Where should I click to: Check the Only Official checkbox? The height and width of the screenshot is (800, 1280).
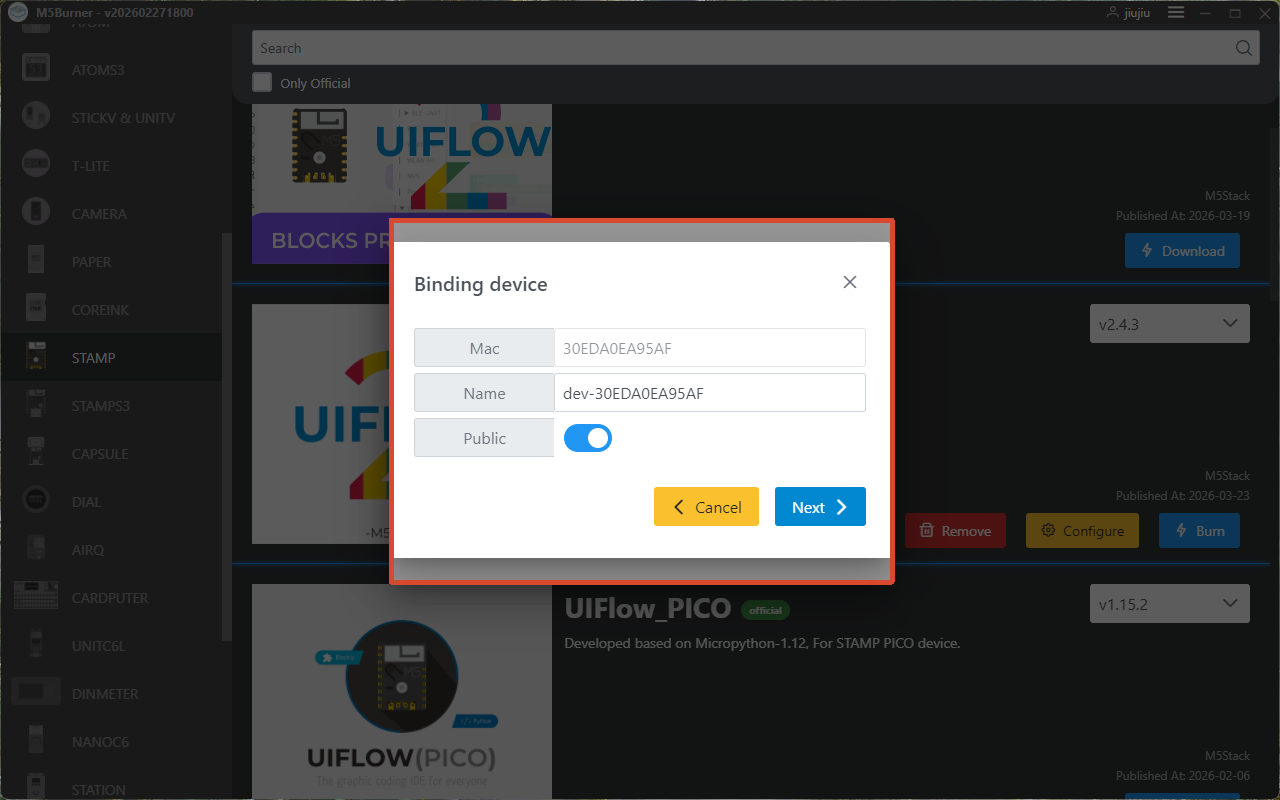[x=262, y=83]
